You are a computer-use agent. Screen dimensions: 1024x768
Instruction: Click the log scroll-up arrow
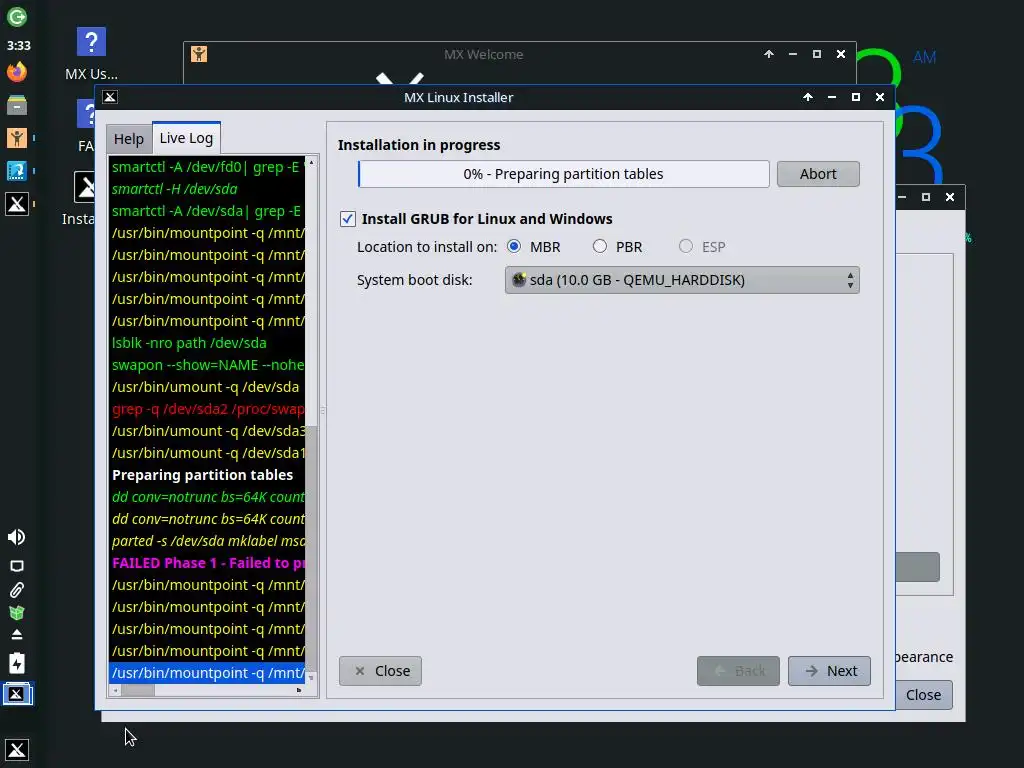pyautogui.click(x=311, y=162)
